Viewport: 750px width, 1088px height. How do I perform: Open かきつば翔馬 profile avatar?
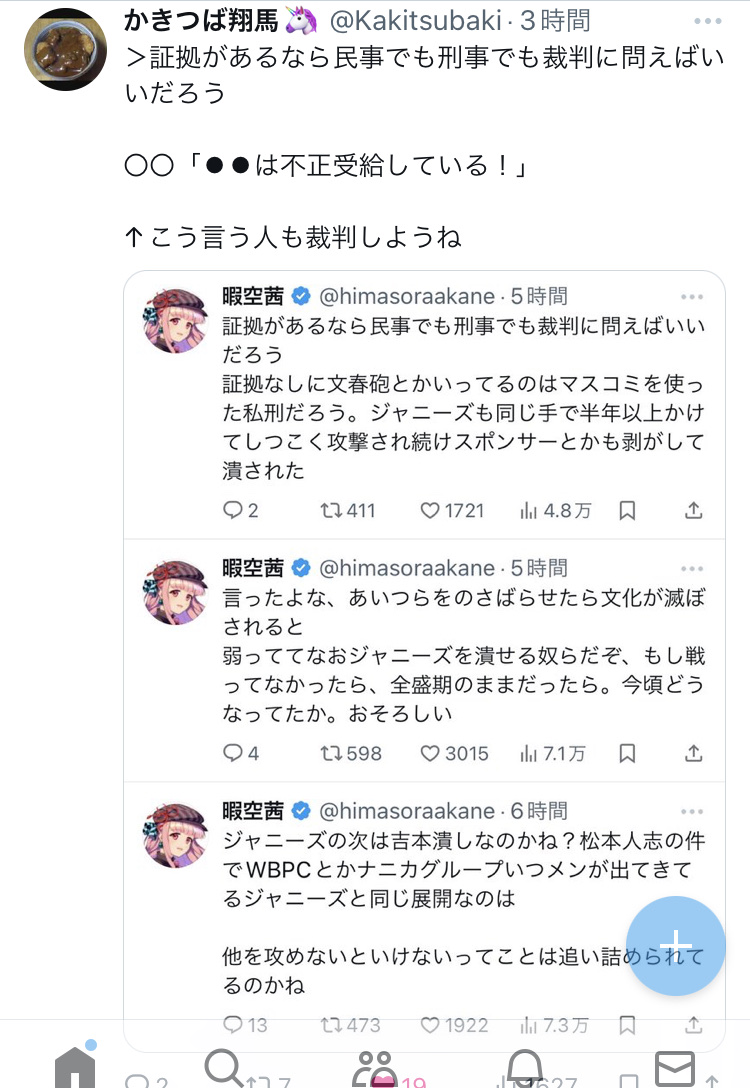[x=65, y=48]
